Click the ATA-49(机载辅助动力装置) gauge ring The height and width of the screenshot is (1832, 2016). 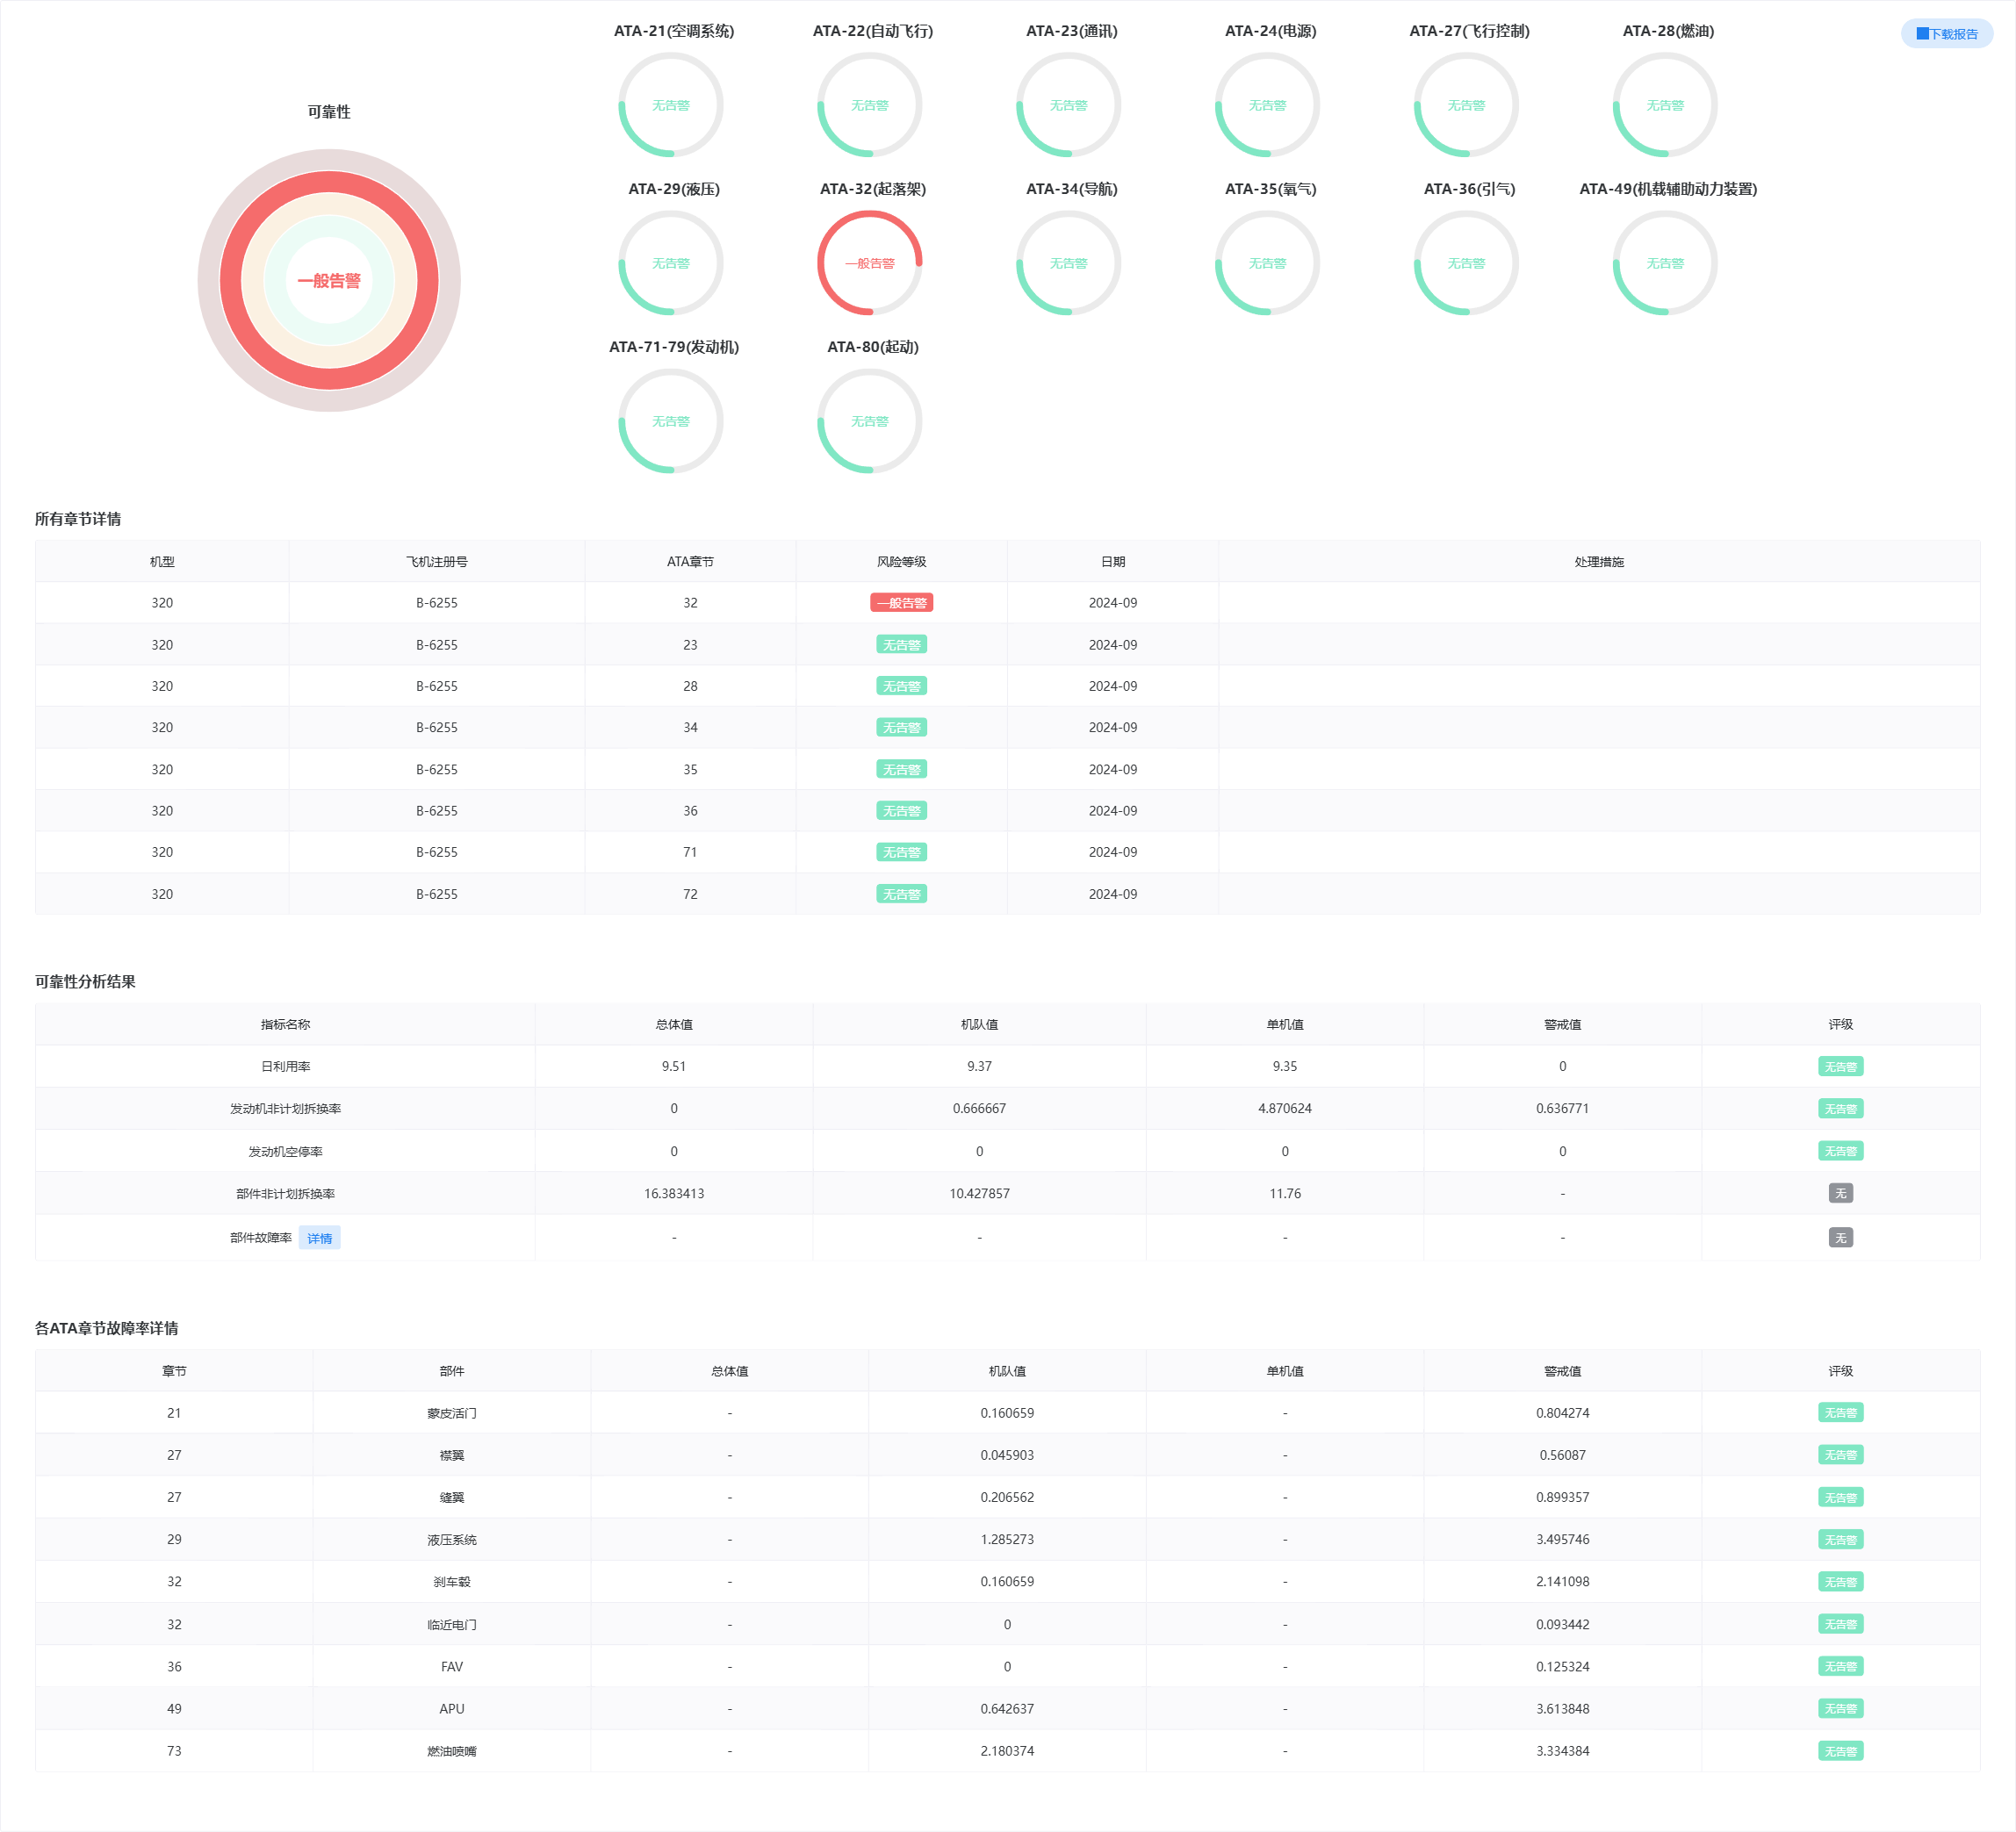1665,263
